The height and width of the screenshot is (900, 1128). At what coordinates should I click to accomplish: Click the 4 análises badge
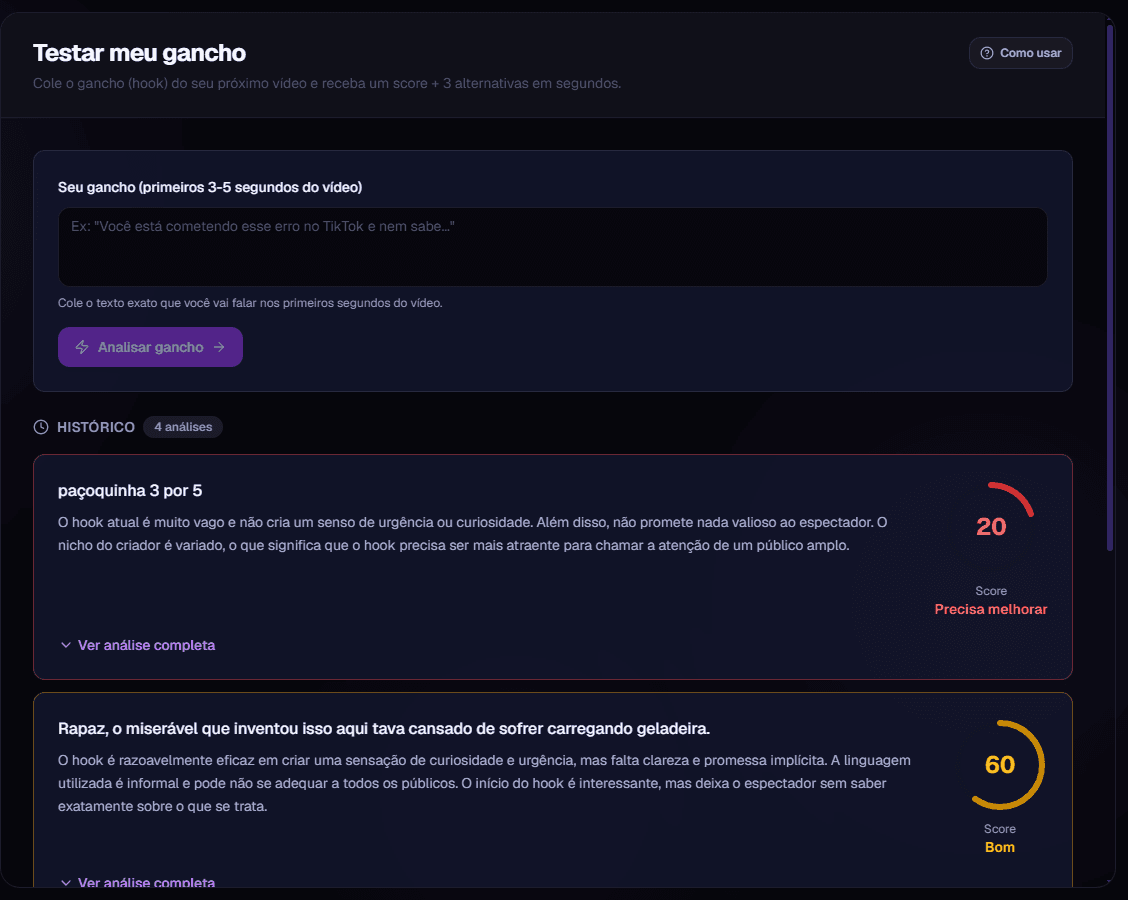coord(183,427)
